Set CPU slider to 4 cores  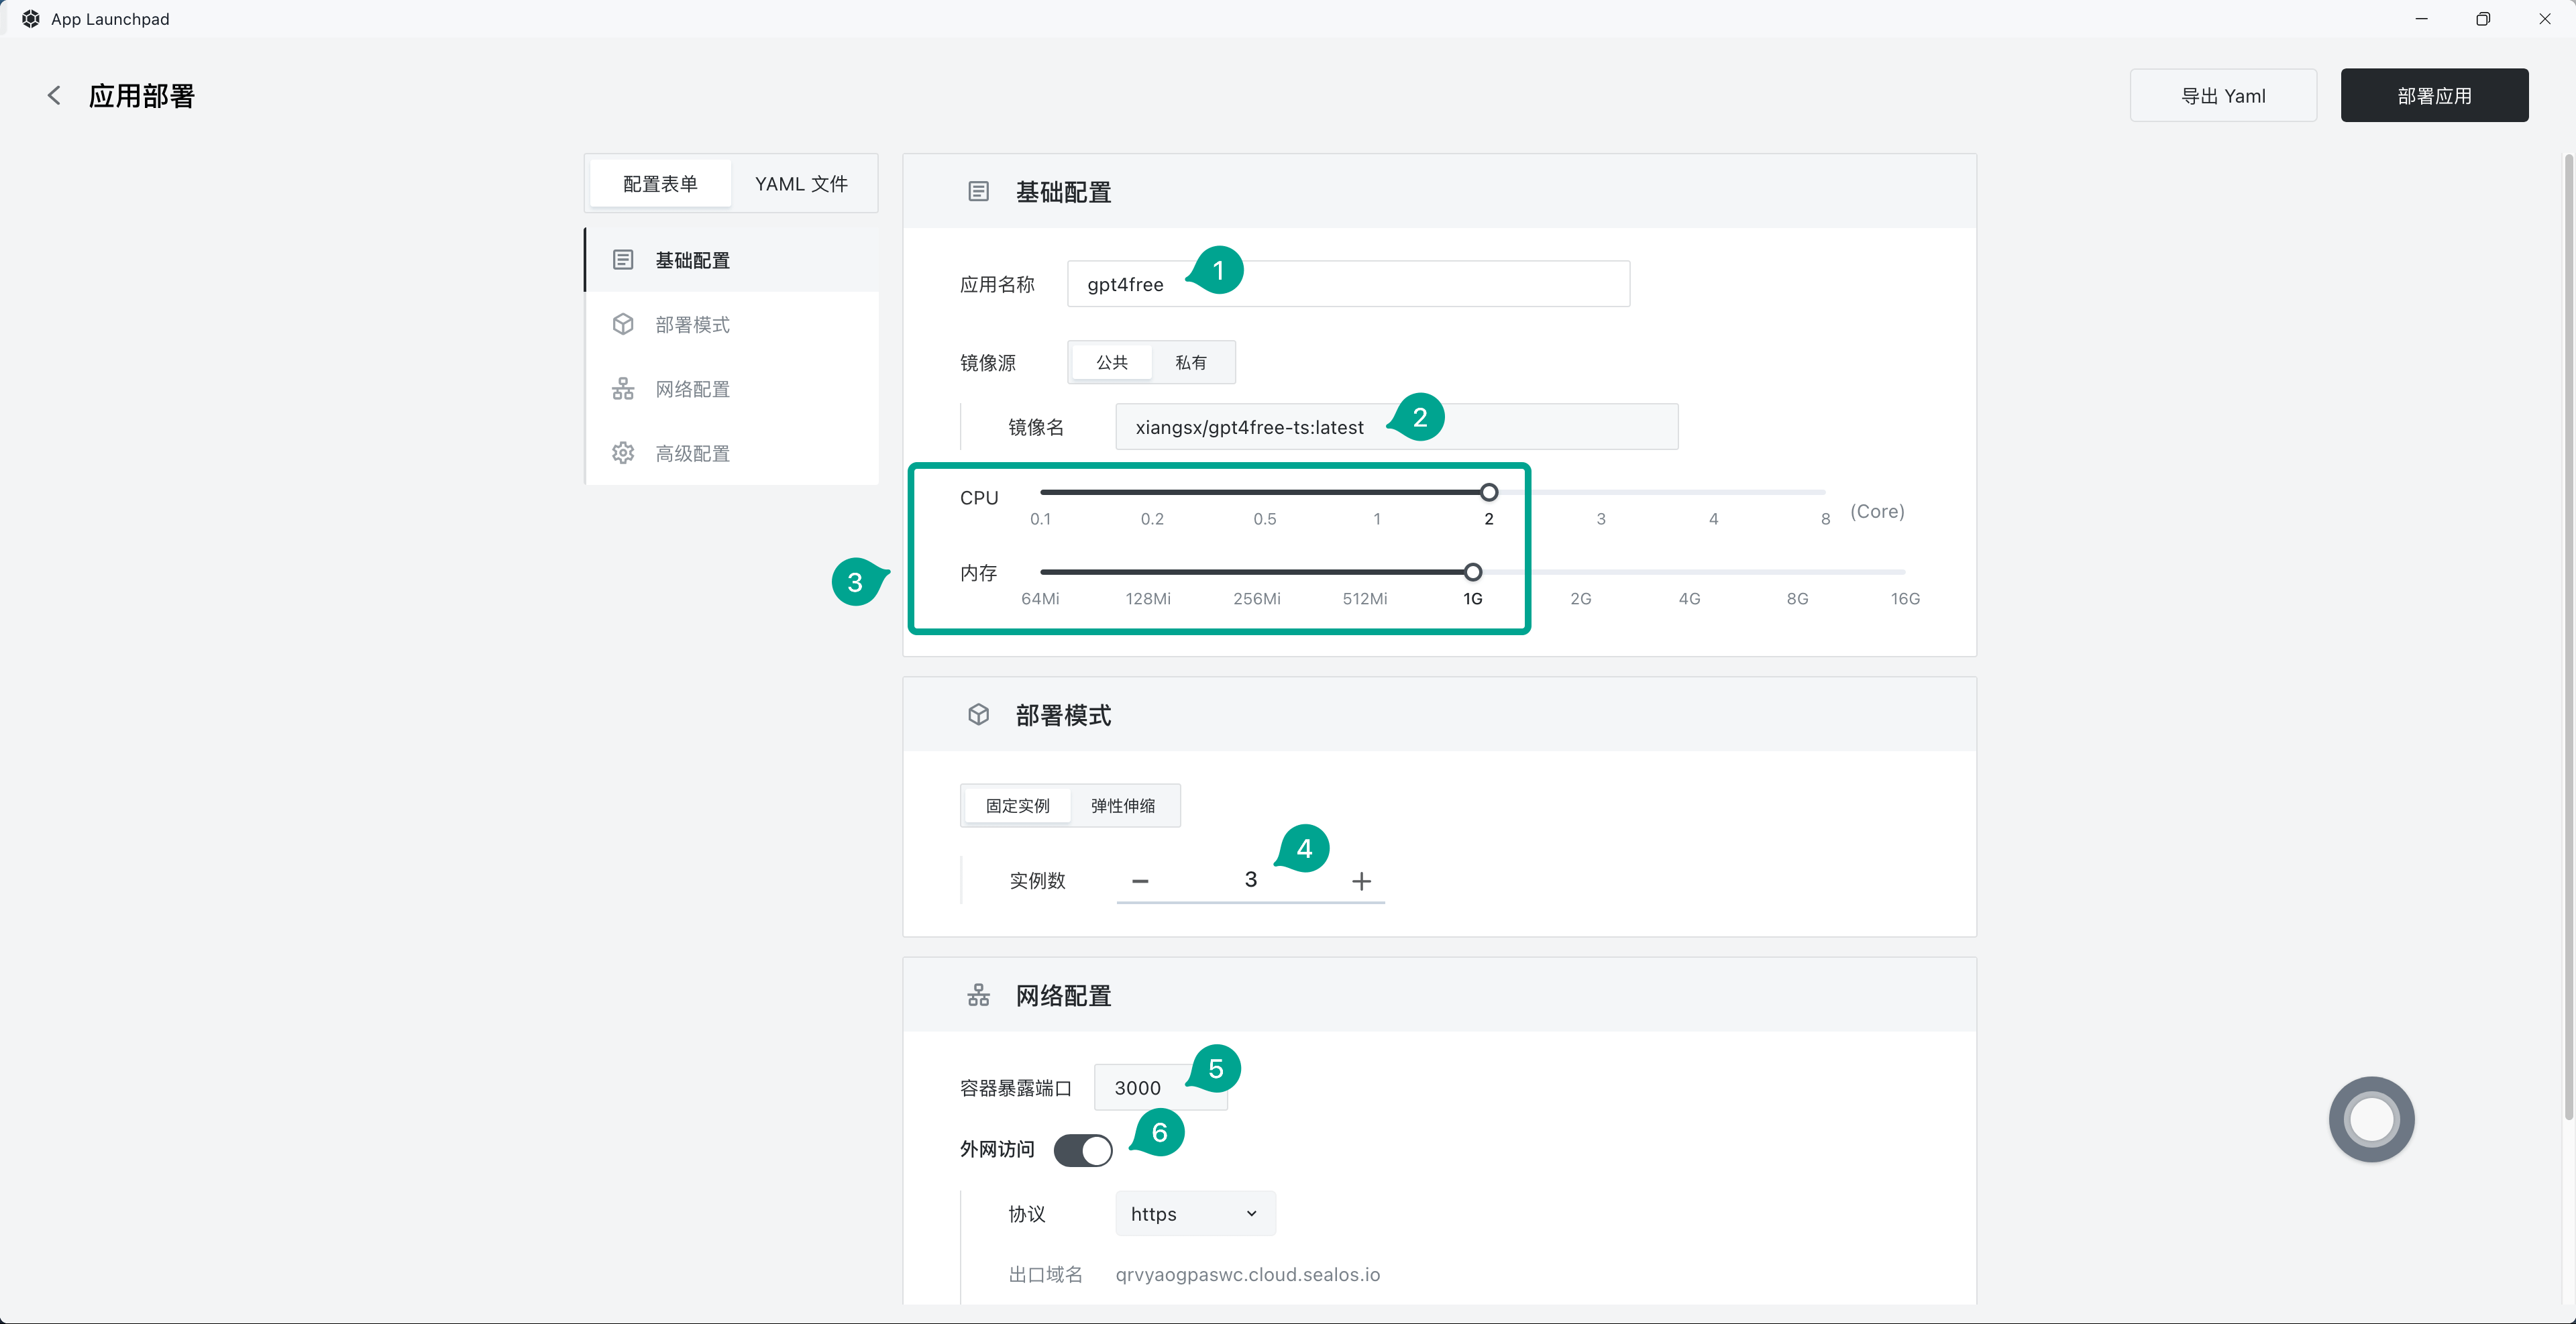pos(1713,492)
